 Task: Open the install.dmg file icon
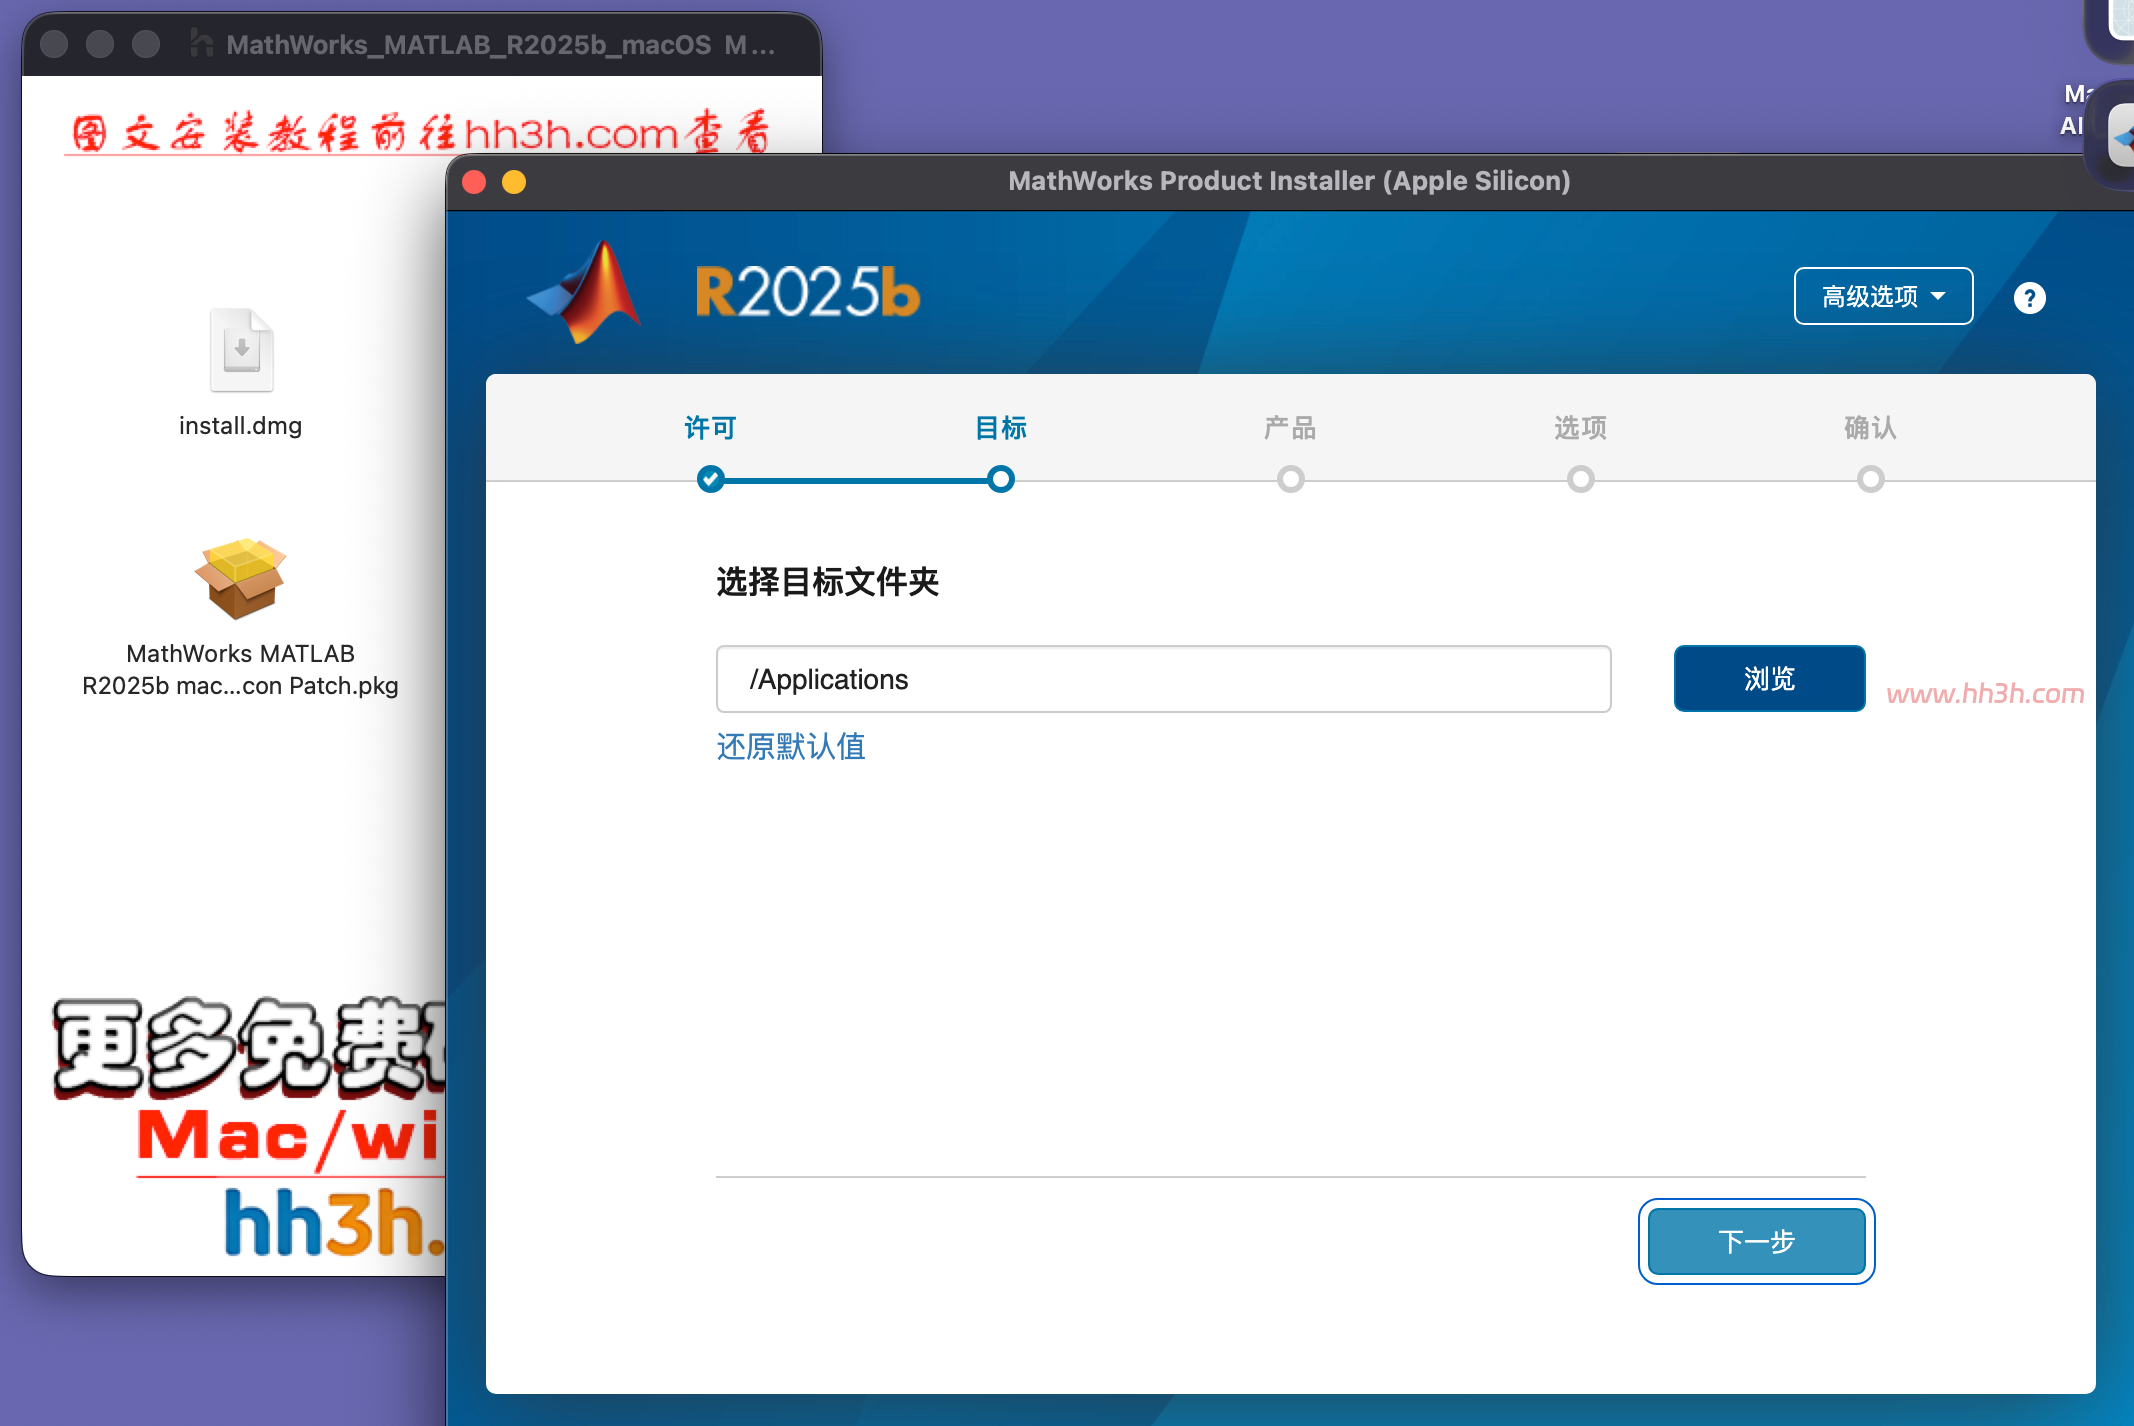coord(241,350)
